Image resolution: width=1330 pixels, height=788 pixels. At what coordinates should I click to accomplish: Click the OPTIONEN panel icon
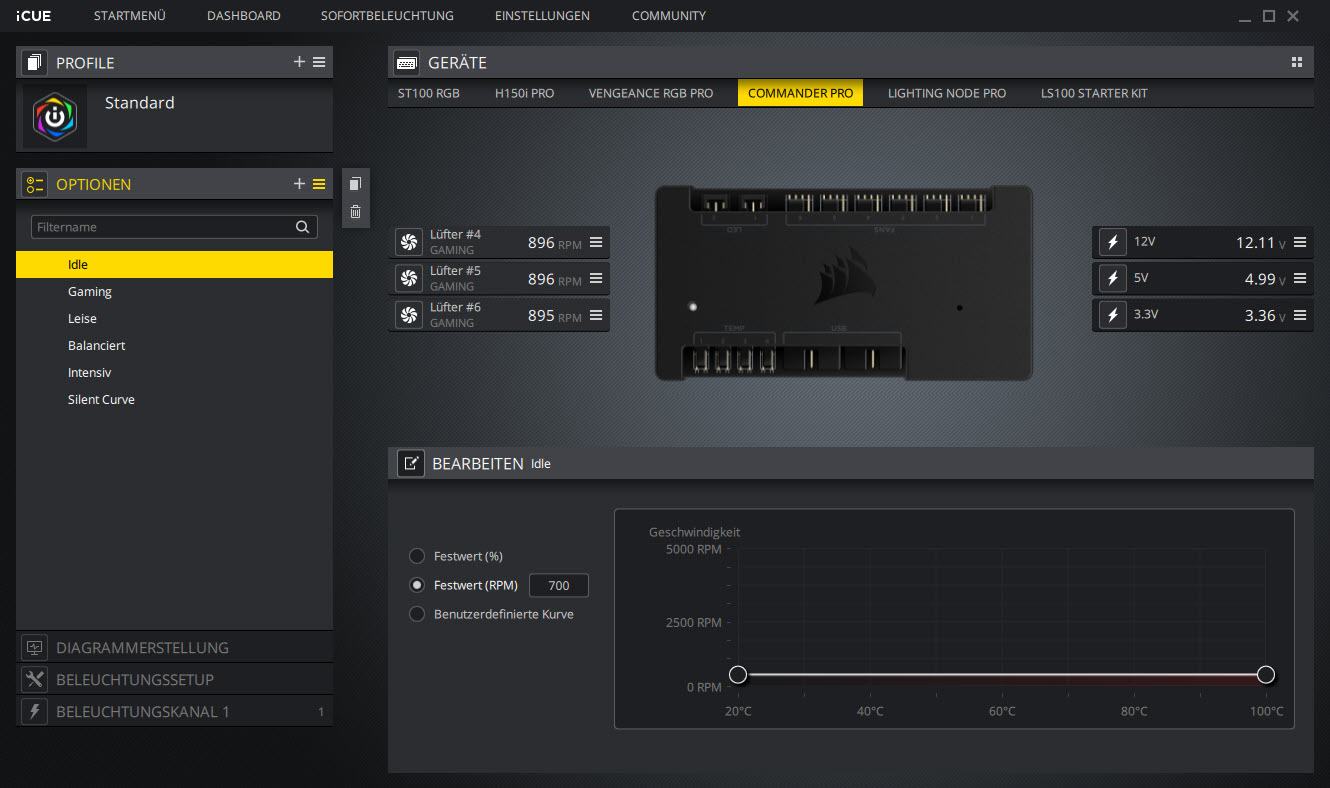click(35, 184)
